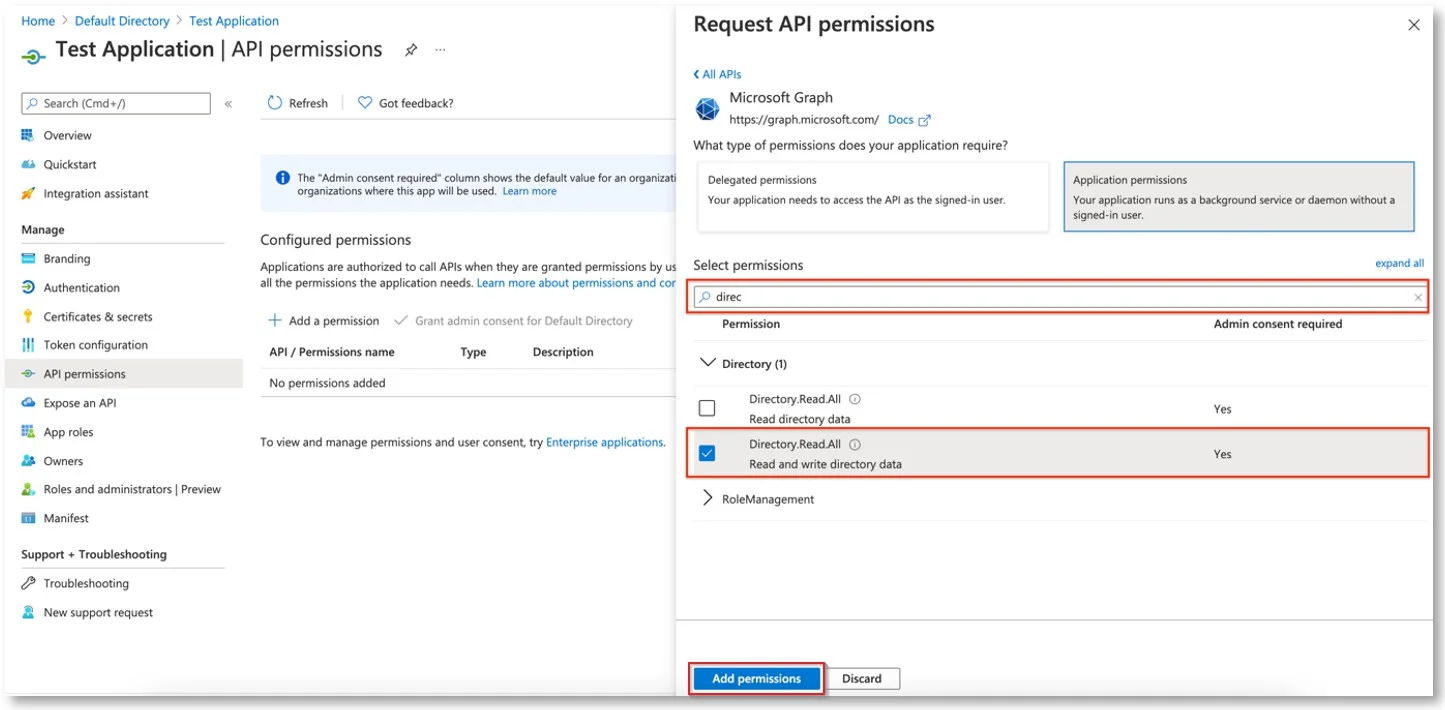Click the Integration assistant rocket icon

(28, 193)
